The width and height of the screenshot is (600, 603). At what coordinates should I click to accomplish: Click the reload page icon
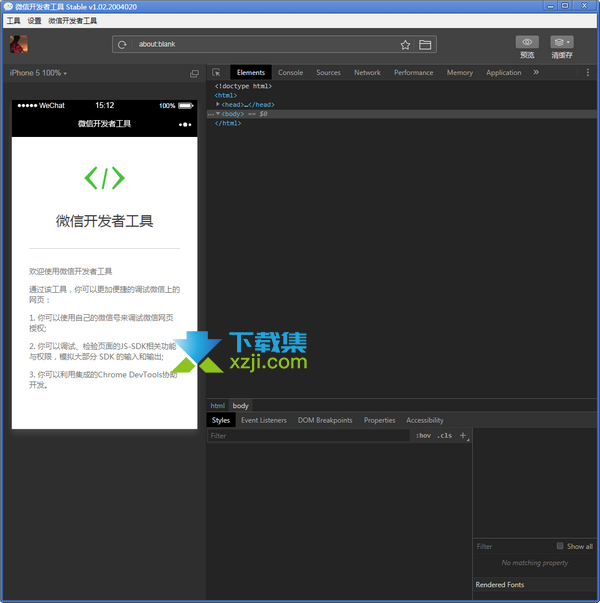122,45
